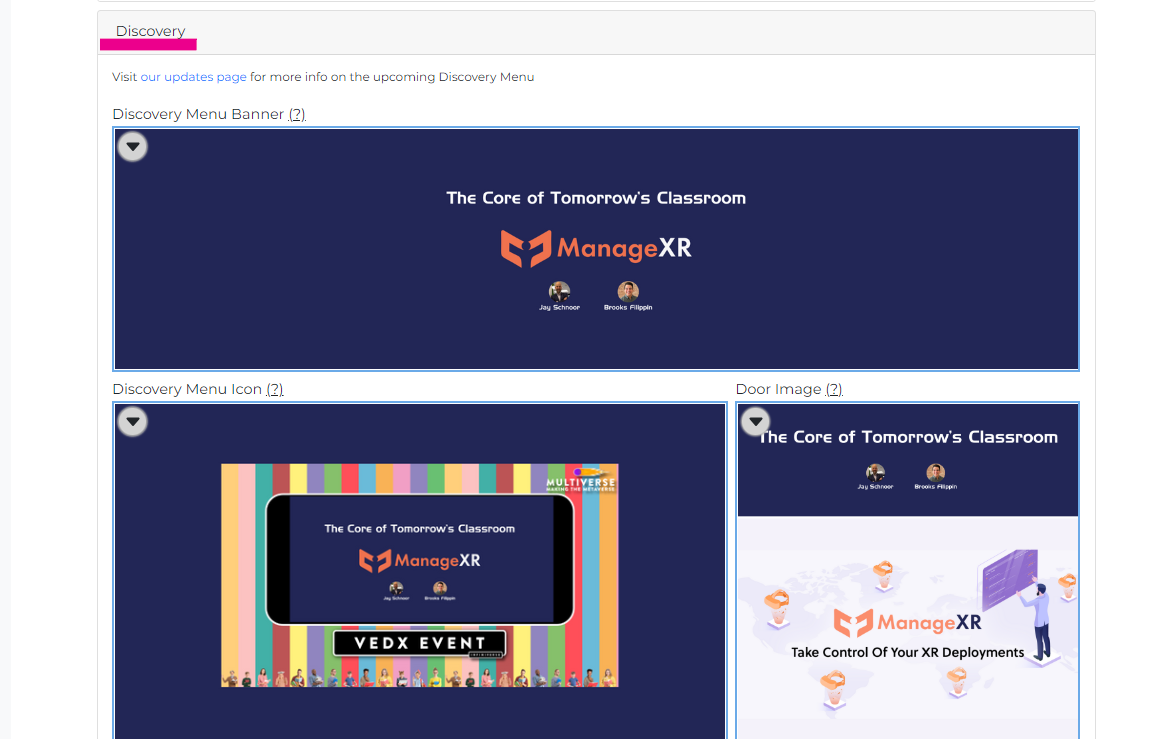Screen dimensions: 1156x739
Task: Follow the 'our updates page' link
Action: 193,77
